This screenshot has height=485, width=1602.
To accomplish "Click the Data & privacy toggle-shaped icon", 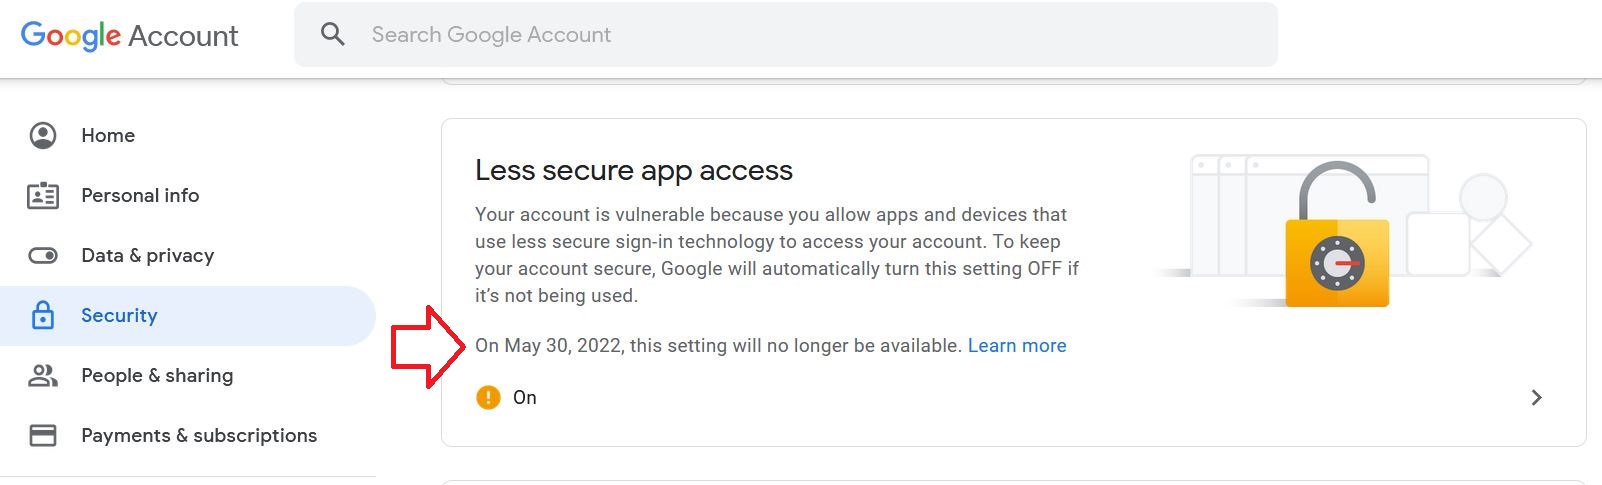I will (43, 255).
